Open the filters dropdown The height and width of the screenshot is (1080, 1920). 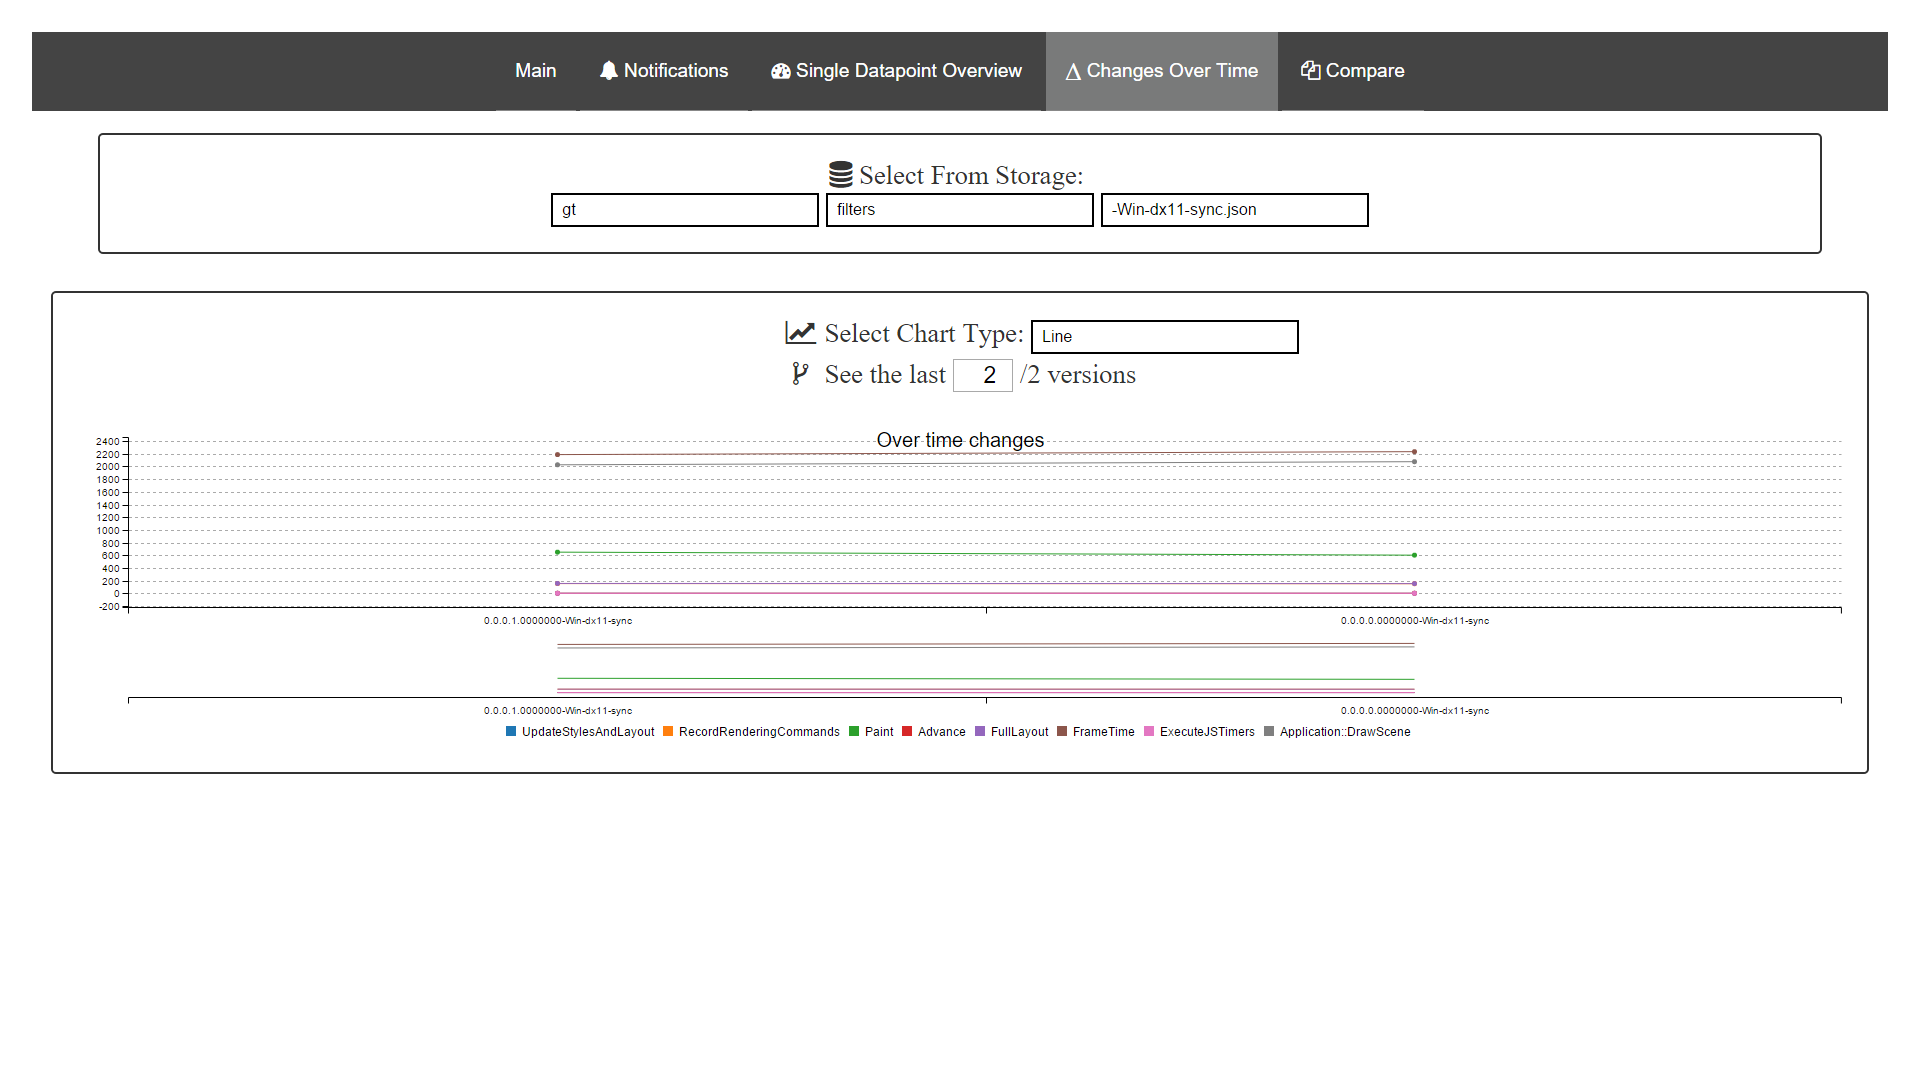[959, 210]
